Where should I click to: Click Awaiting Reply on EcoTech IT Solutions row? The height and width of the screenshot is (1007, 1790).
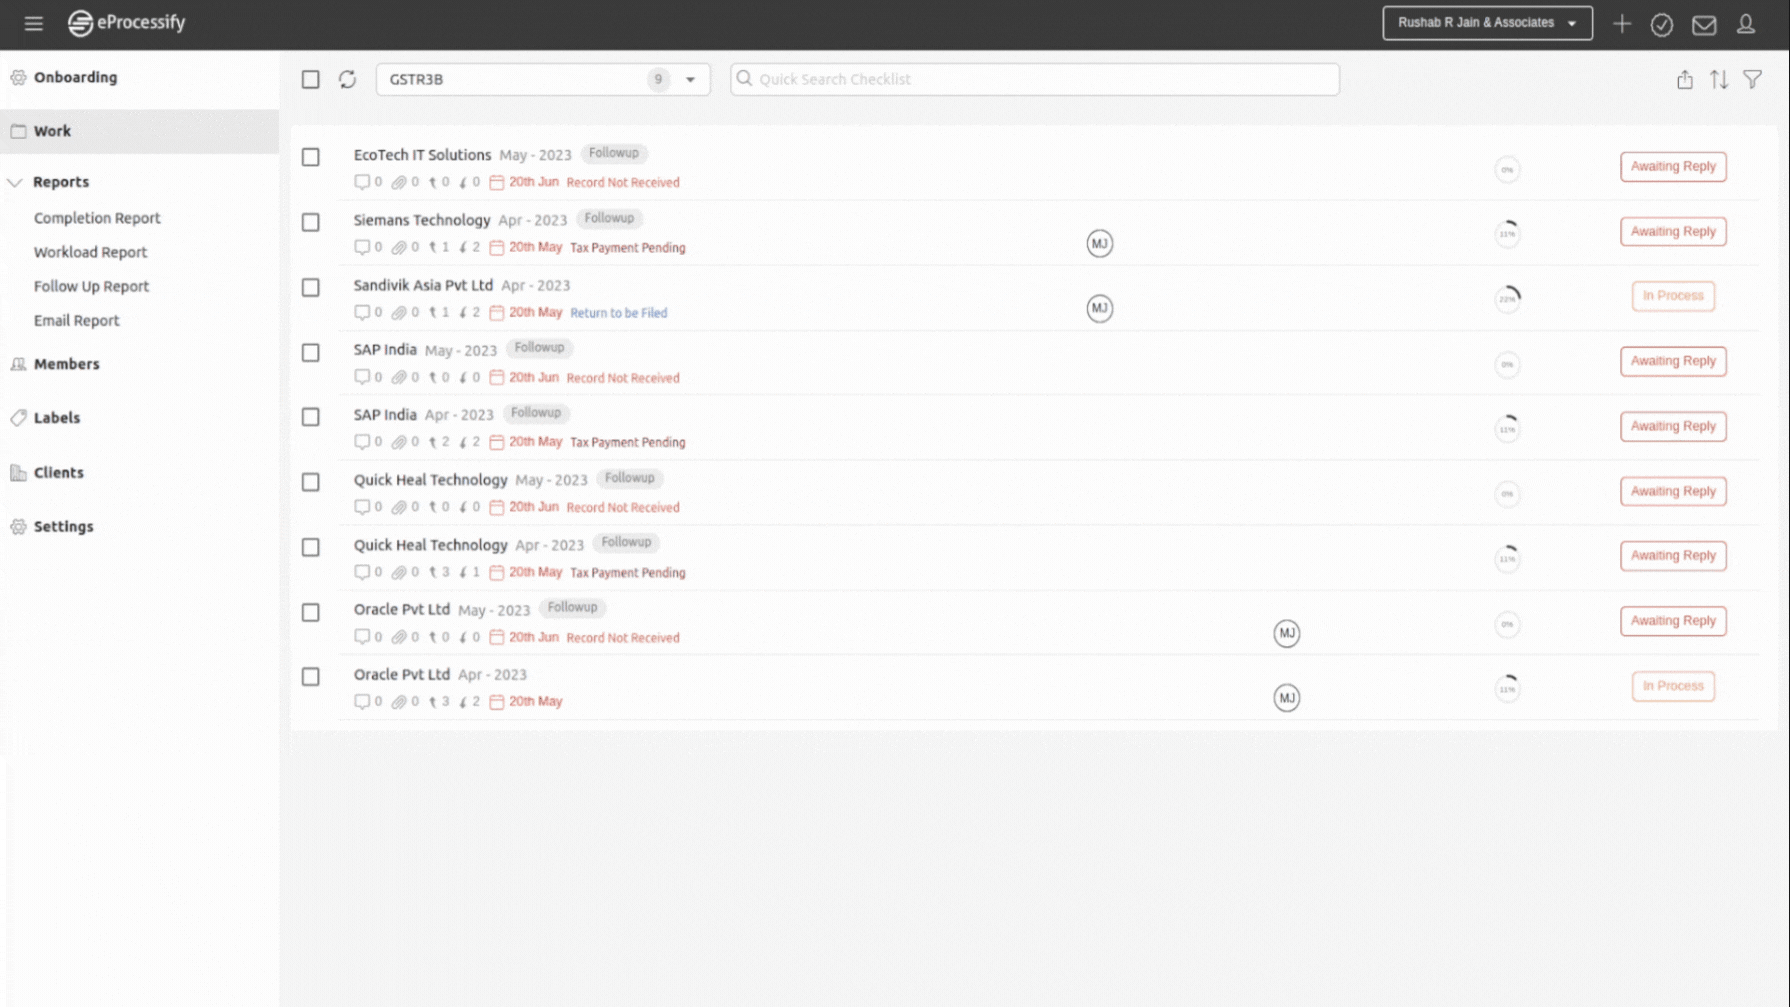click(1673, 166)
